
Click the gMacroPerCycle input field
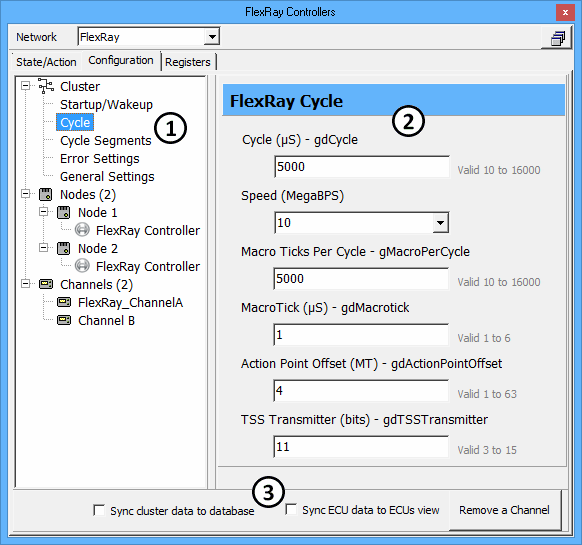click(361, 279)
